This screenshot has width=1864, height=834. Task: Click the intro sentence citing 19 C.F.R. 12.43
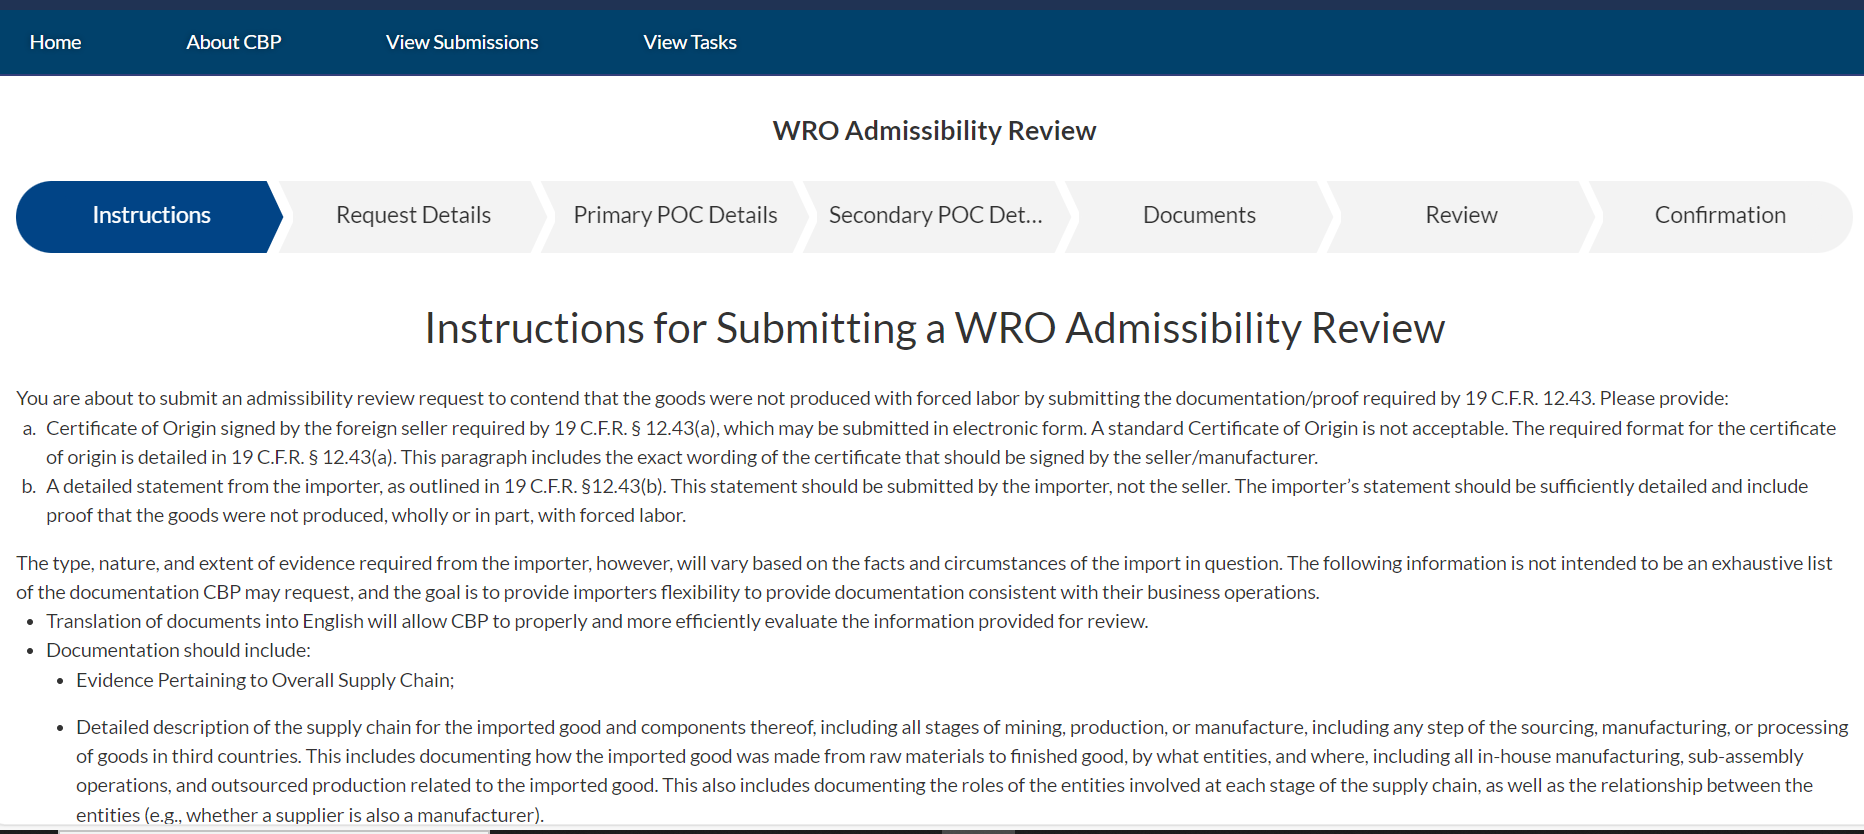pos(872,398)
